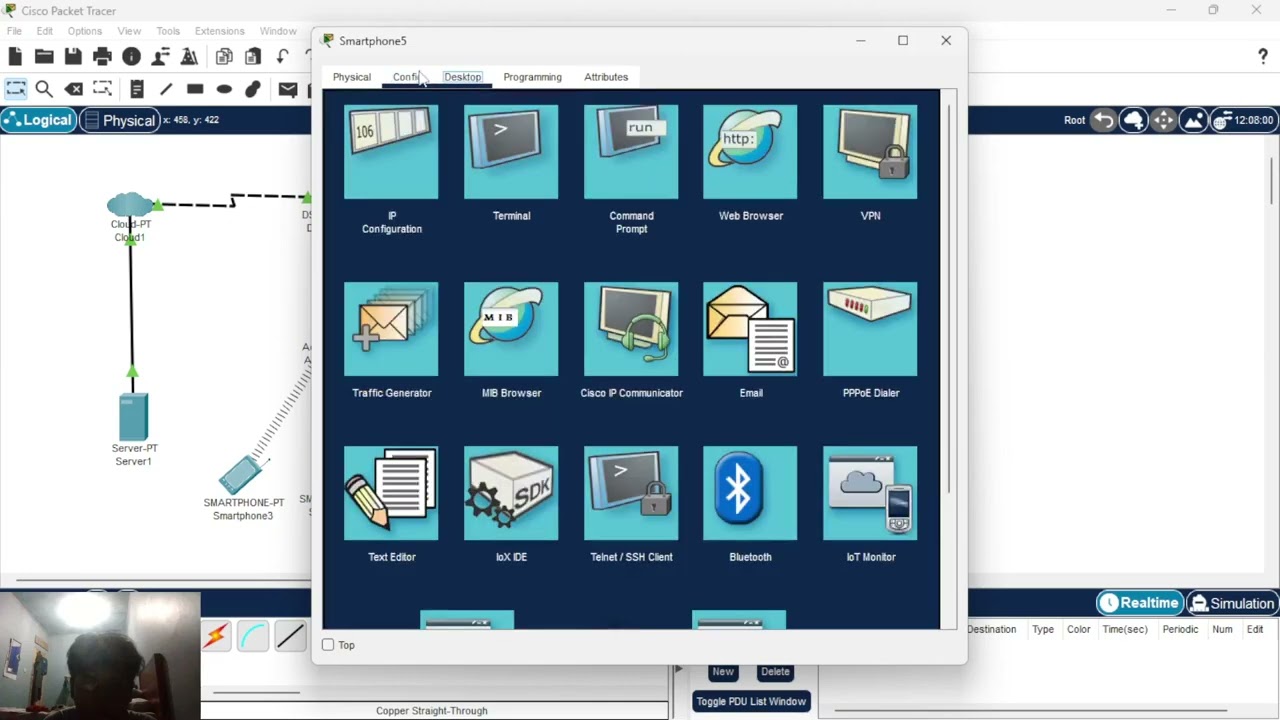Select the Place Note tool
The height and width of the screenshot is (720, 1280).
[137, 89]
